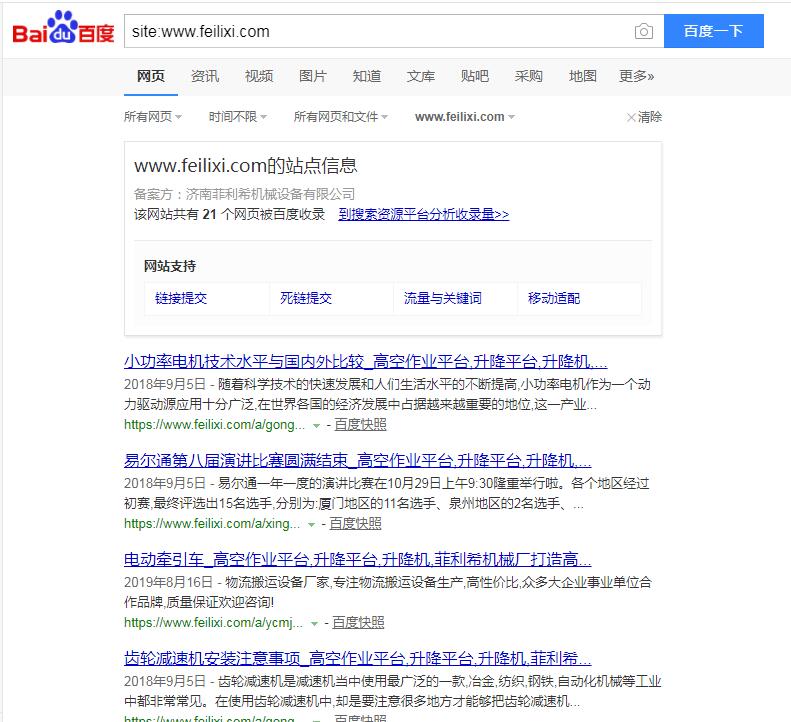Open the 所有网页和文件 file type dropdown
791x722 pixels.
(x=341, y=117)
